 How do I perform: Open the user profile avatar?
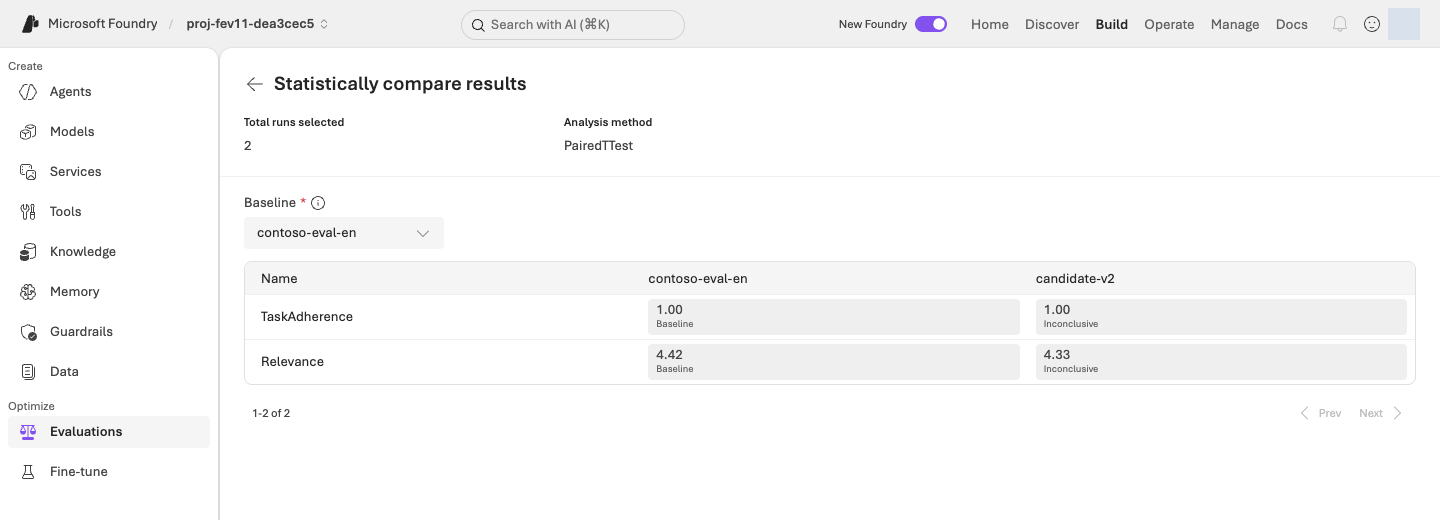[x=1404, y=24]
